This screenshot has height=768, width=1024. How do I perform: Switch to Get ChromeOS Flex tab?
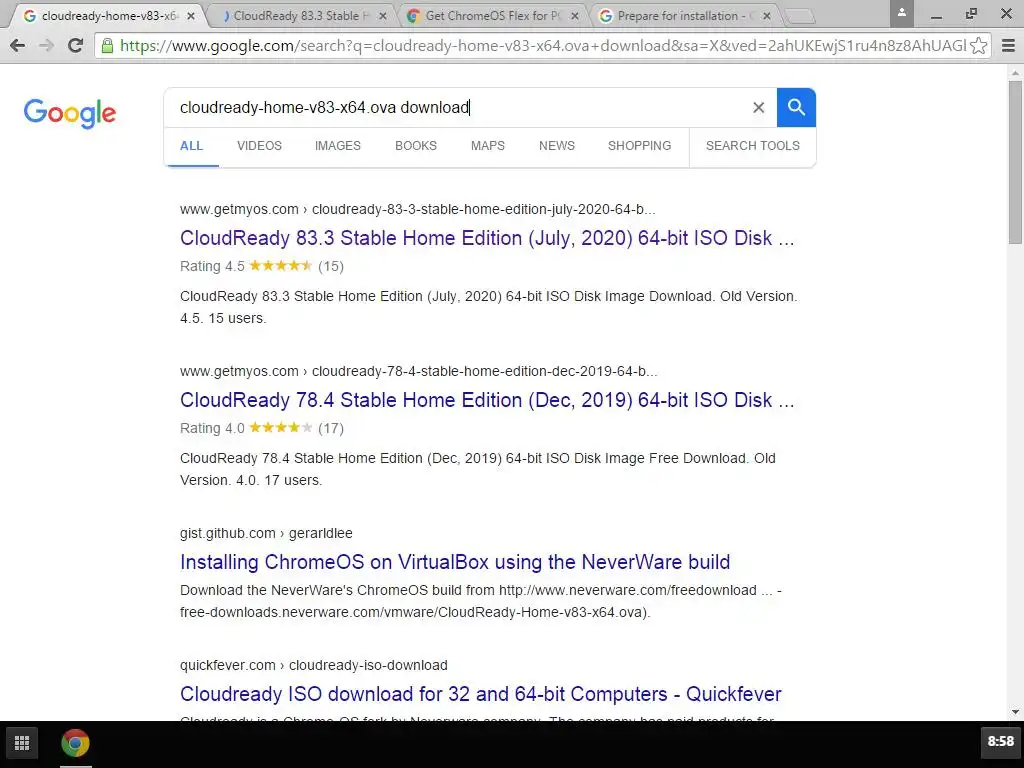coord(490,16)
